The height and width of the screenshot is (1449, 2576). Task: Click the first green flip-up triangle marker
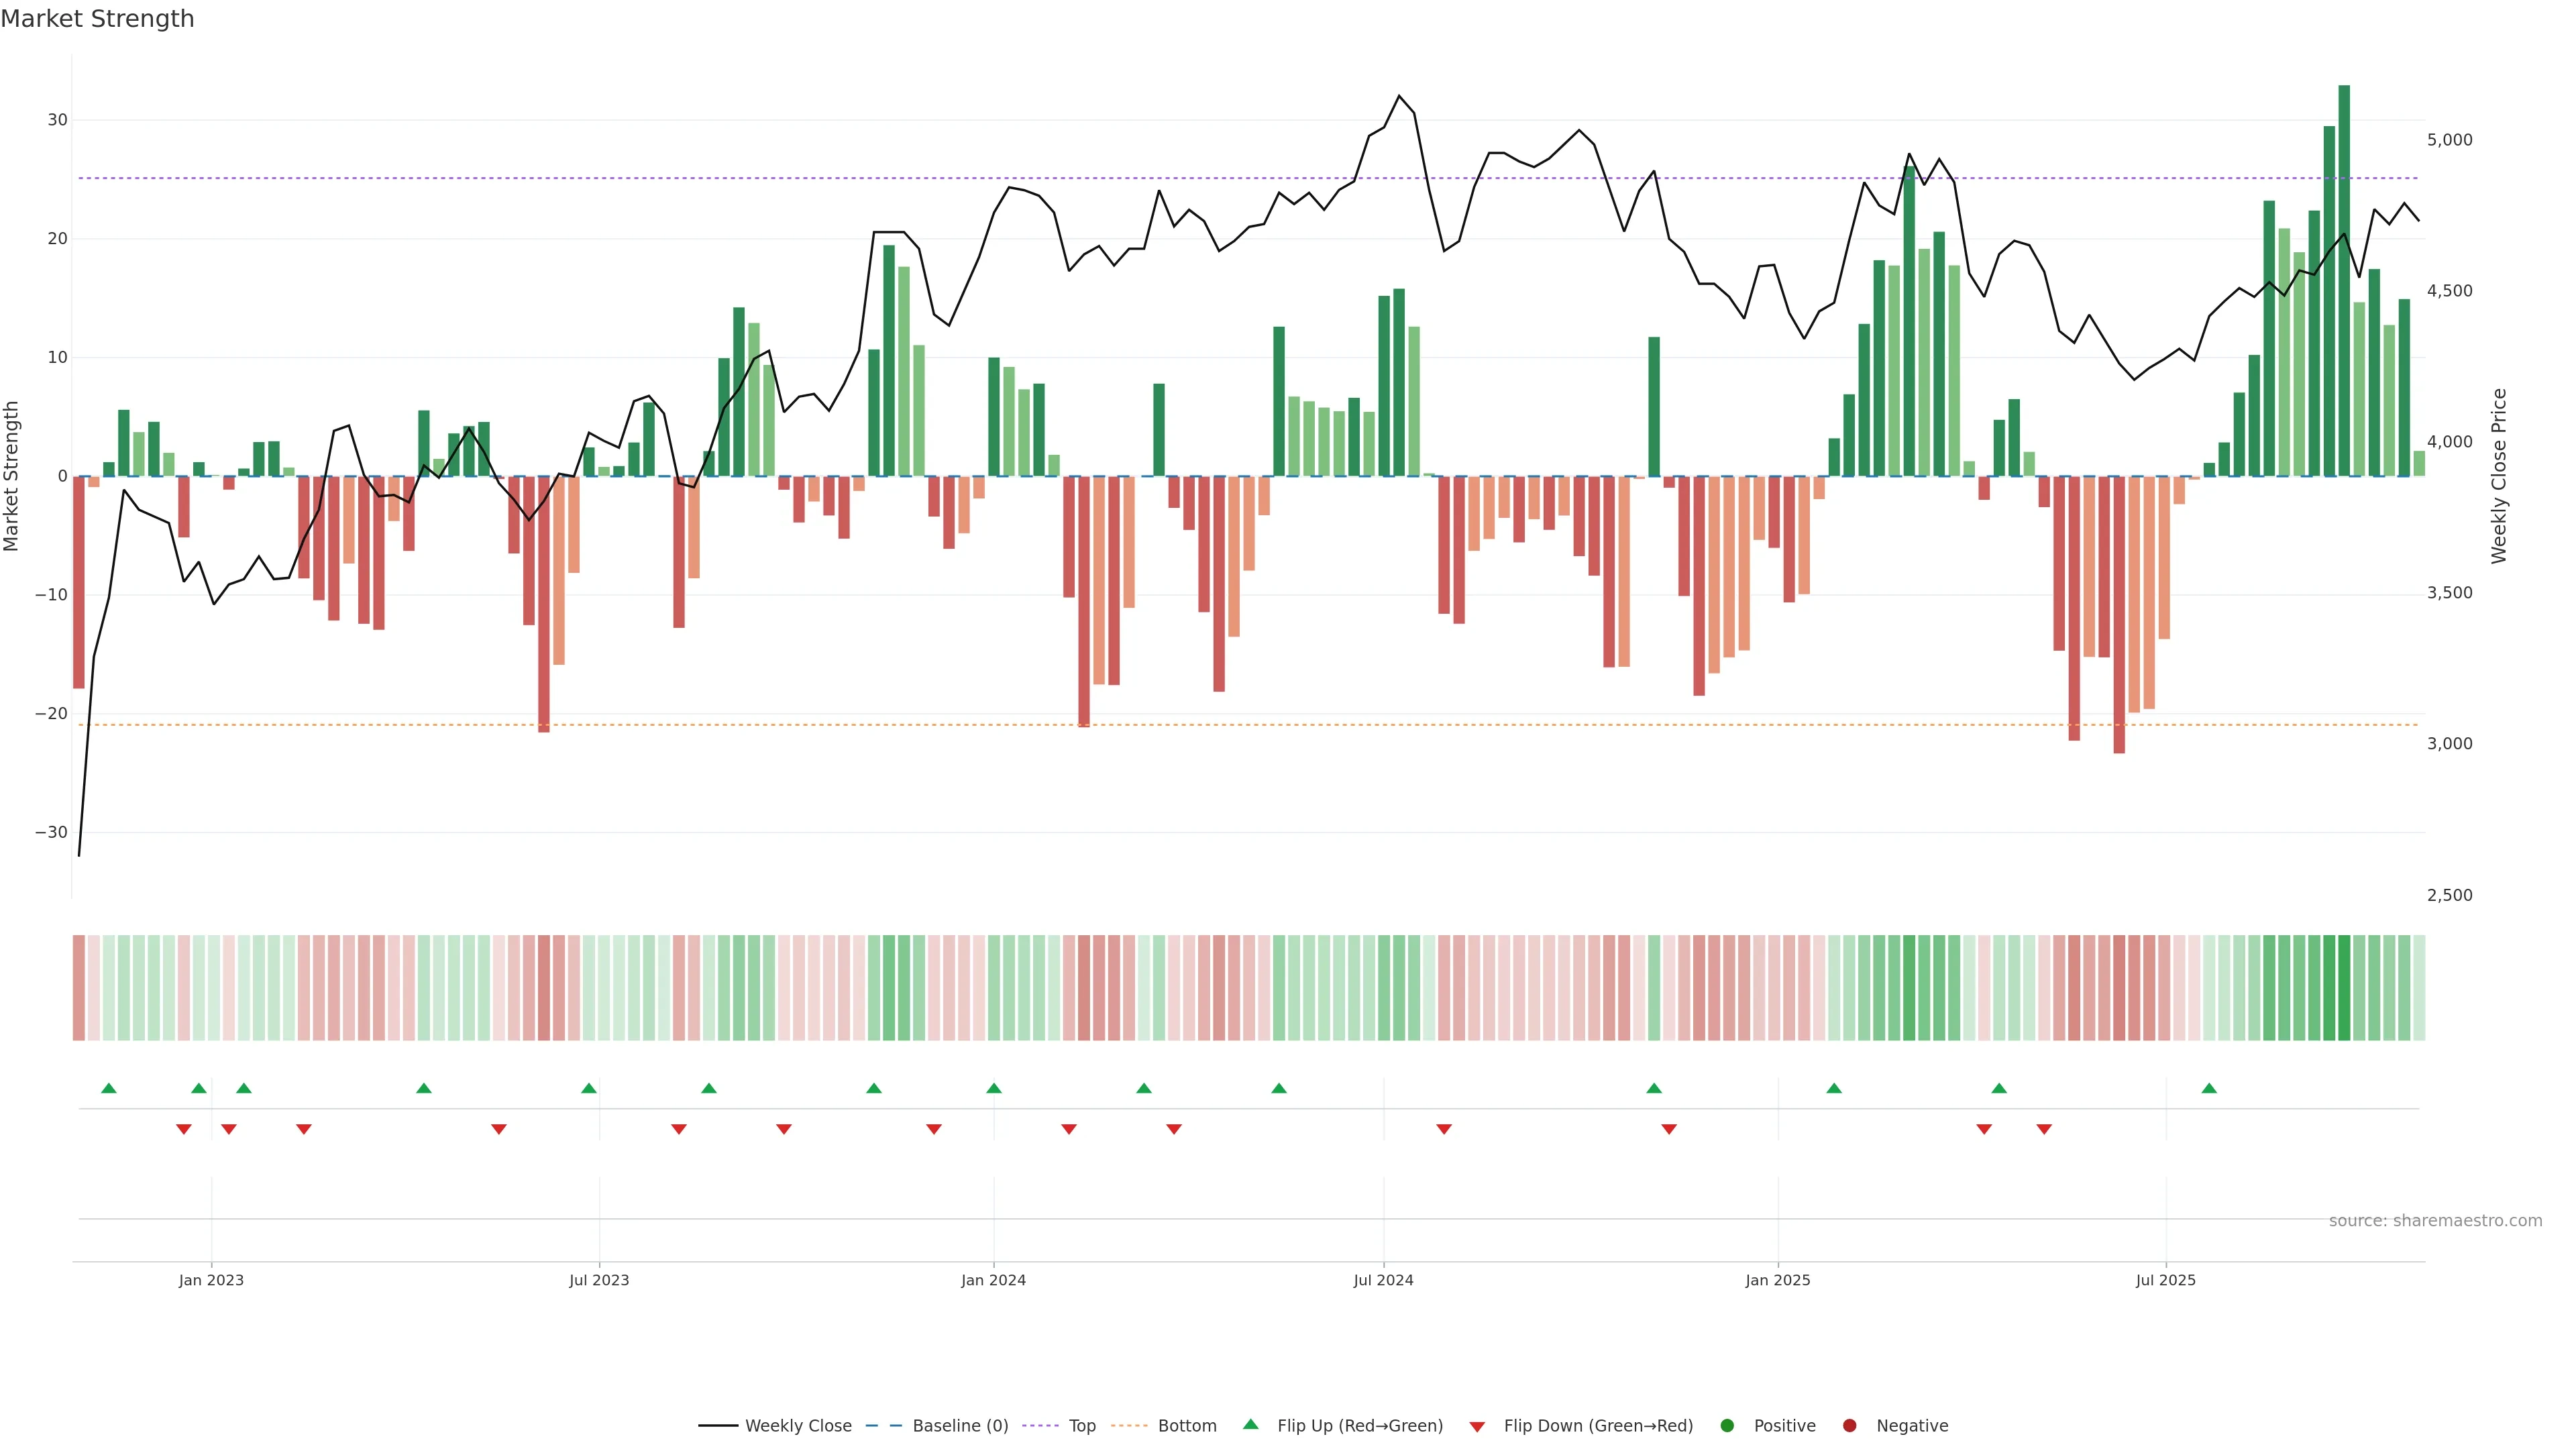point(109,1088)
